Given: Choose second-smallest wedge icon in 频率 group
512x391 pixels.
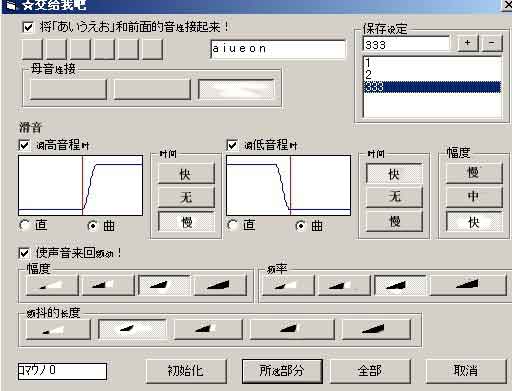Looking at the screenshot, I should point(344,285).
